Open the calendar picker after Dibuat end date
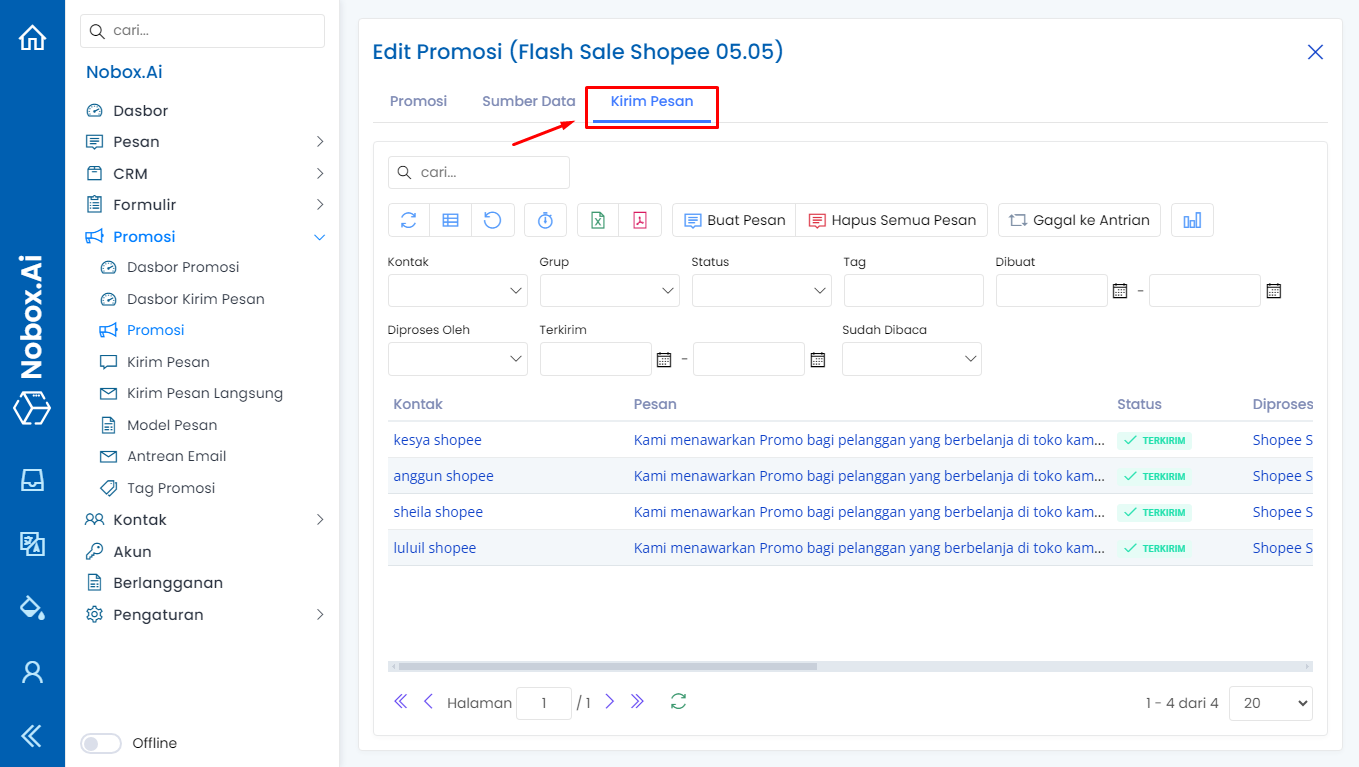 pos(1273,291)
